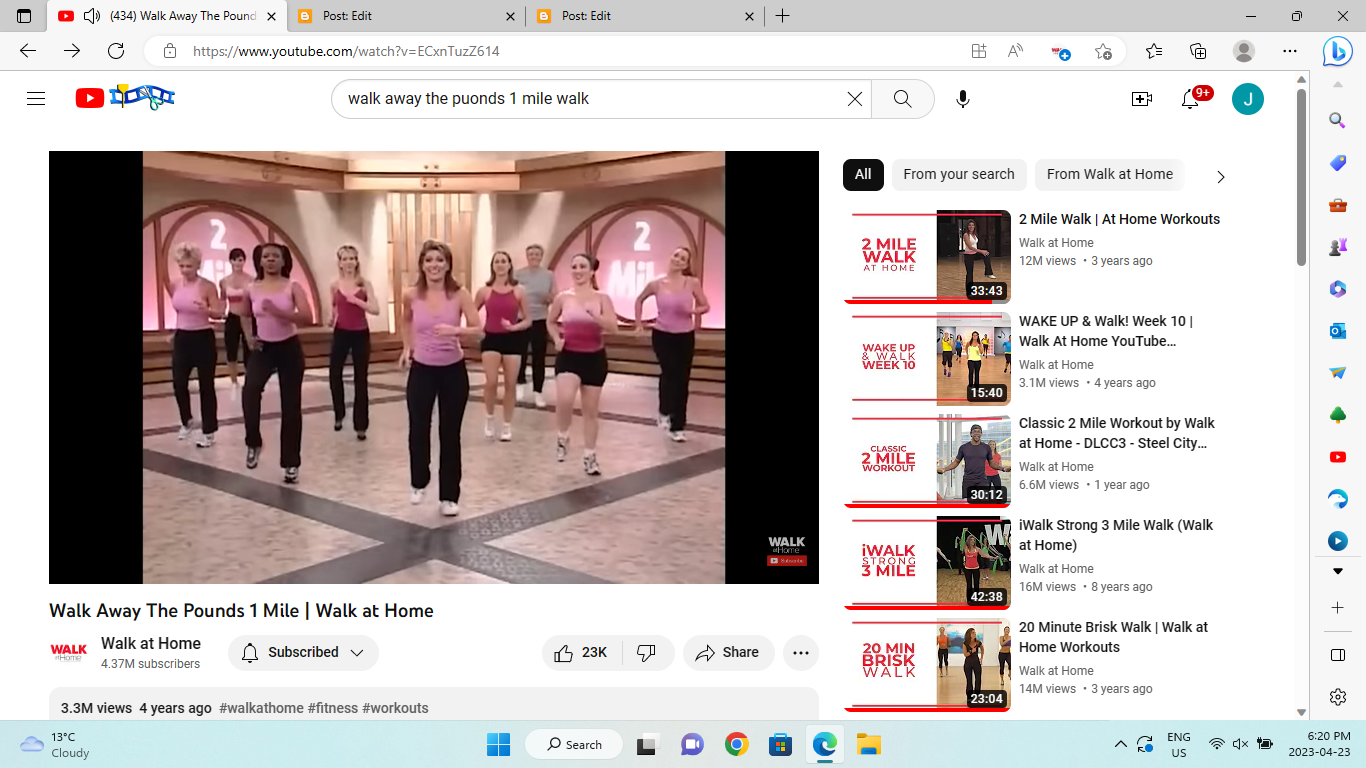Open the Edge profile icon
Screen dimensions: 1366x768
1244,51
